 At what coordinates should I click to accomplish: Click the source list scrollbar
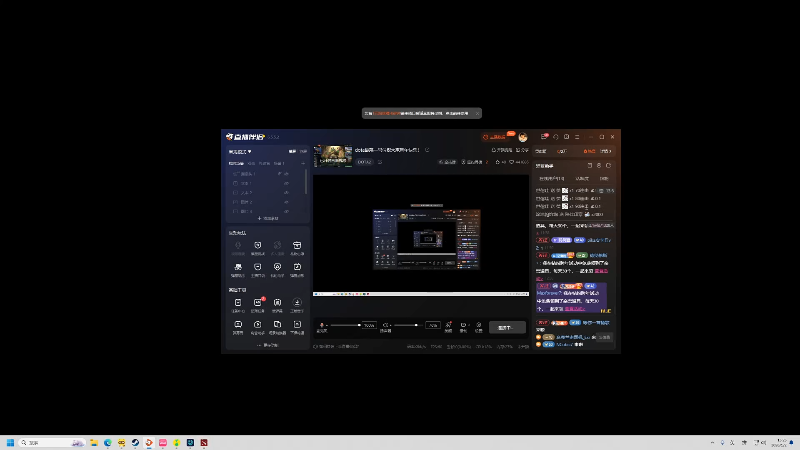tap(306, 182)
